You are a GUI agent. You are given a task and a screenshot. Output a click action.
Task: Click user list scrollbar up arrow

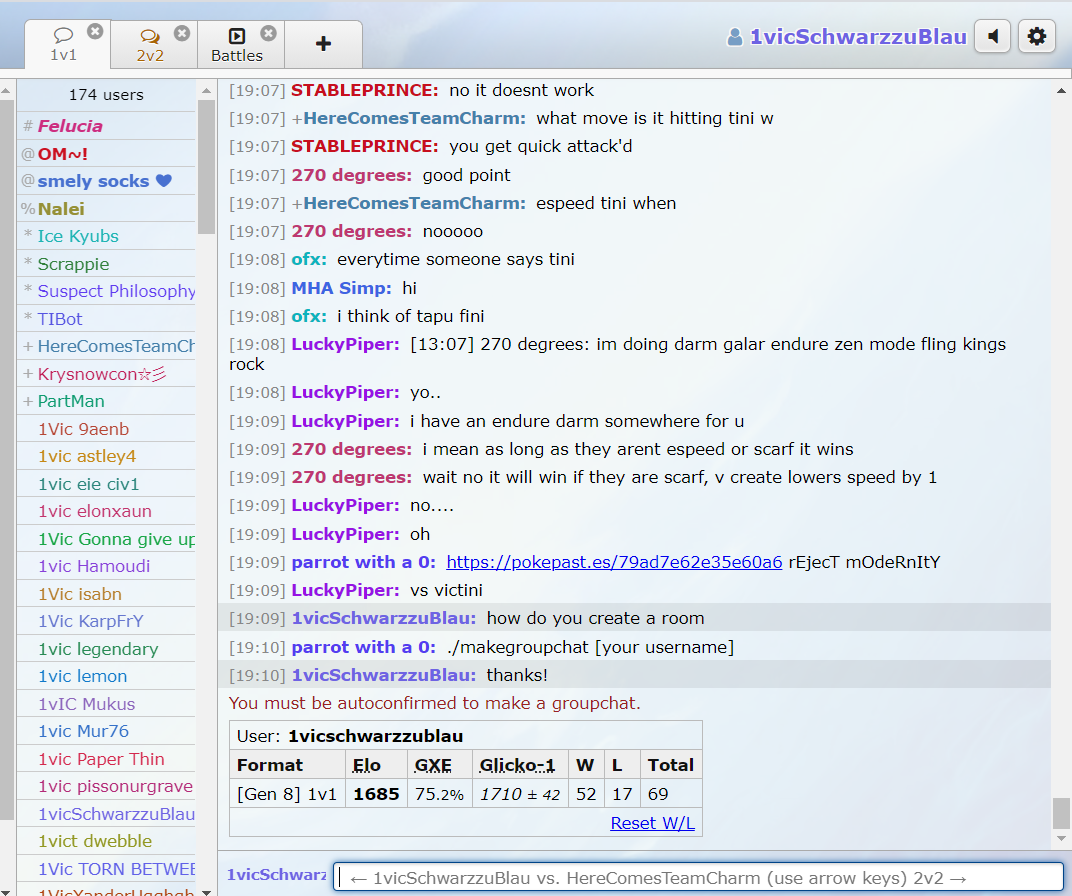(206, 90)
